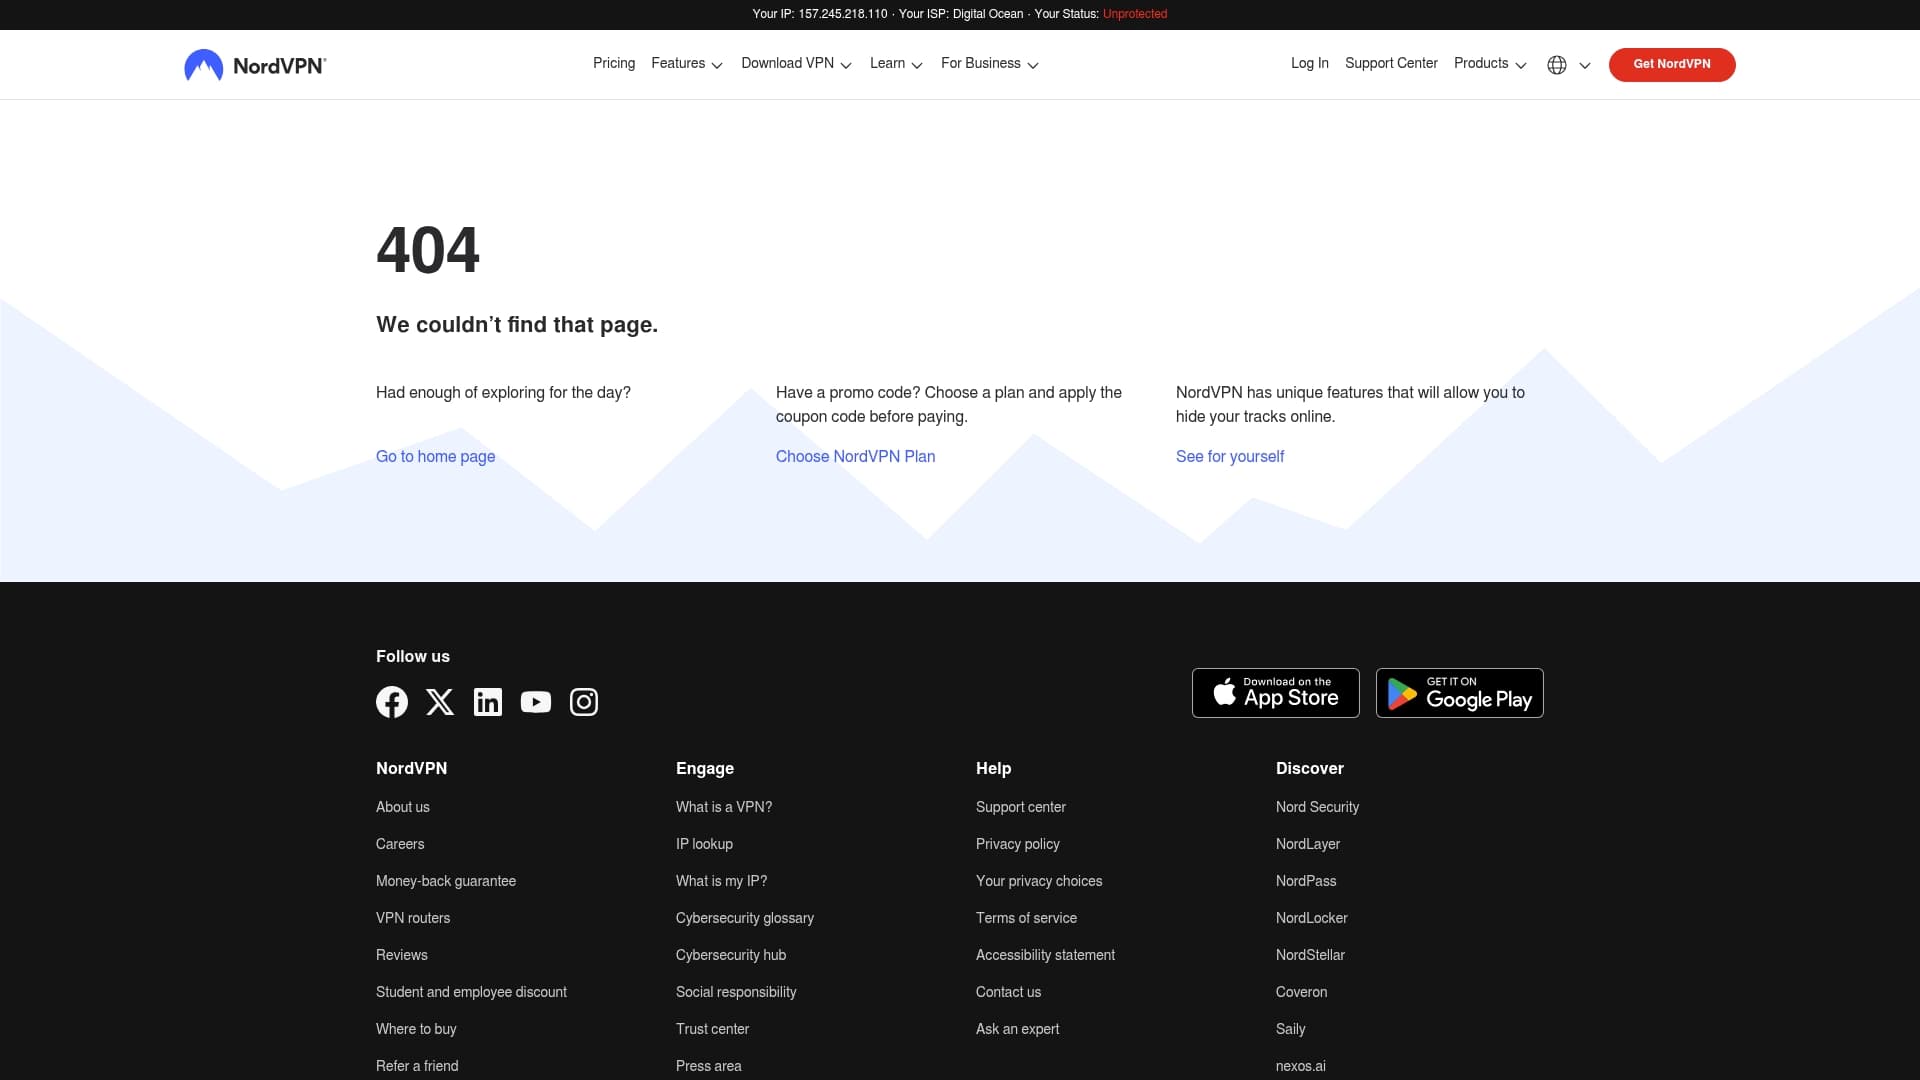This screenshot has height=1080, width=1920.
Task: Open the X (Twitter) social icon
Action: pos(440,702)
